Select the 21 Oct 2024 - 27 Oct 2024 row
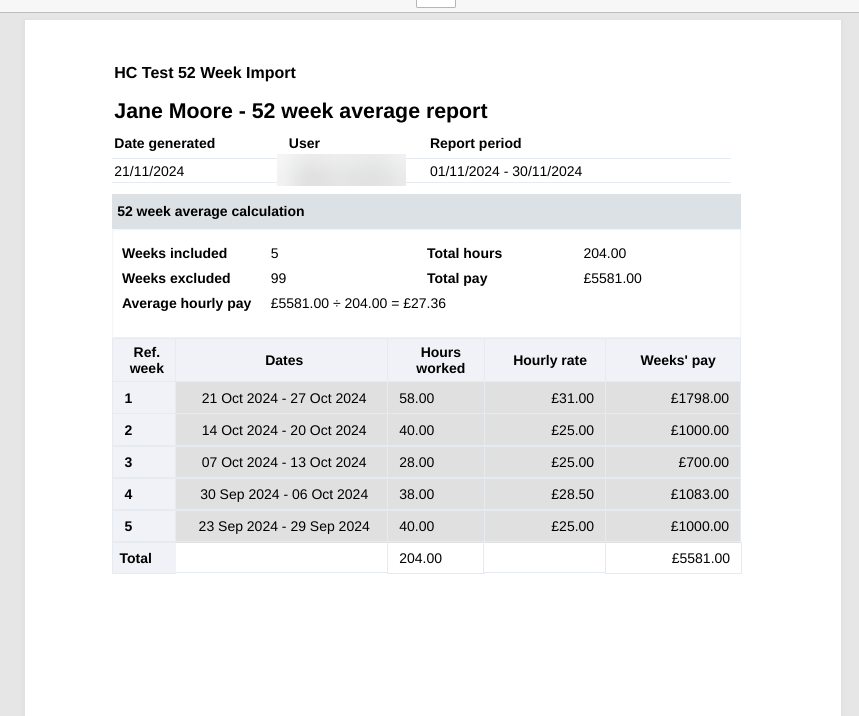859x716 pixels. (x=284, y=398)
